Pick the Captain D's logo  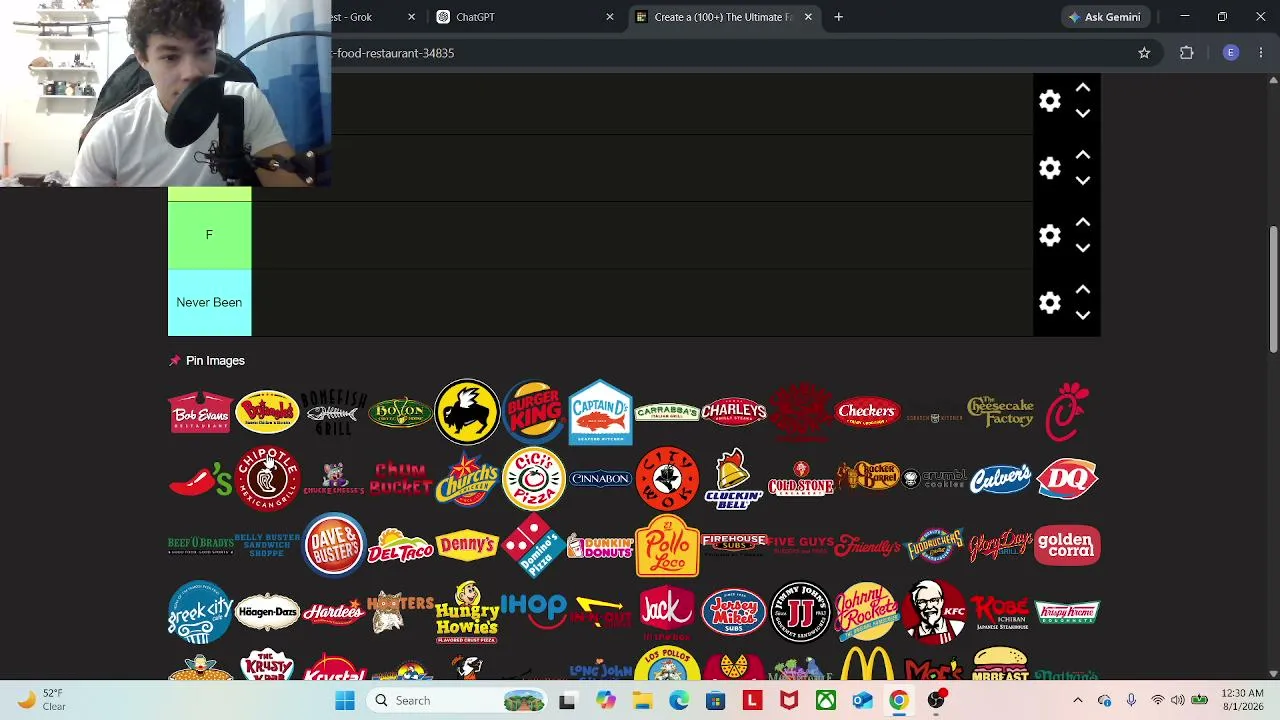point(600,412)
